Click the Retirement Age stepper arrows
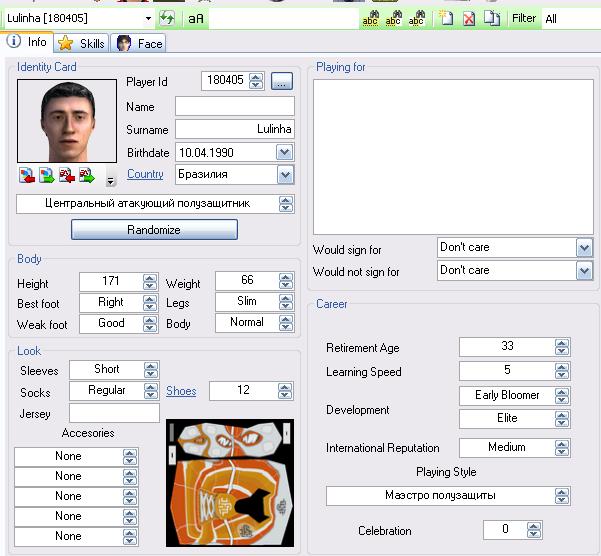The height and width of the screenshot is (556, 601). pyautogui.click(x=562, y=347)
